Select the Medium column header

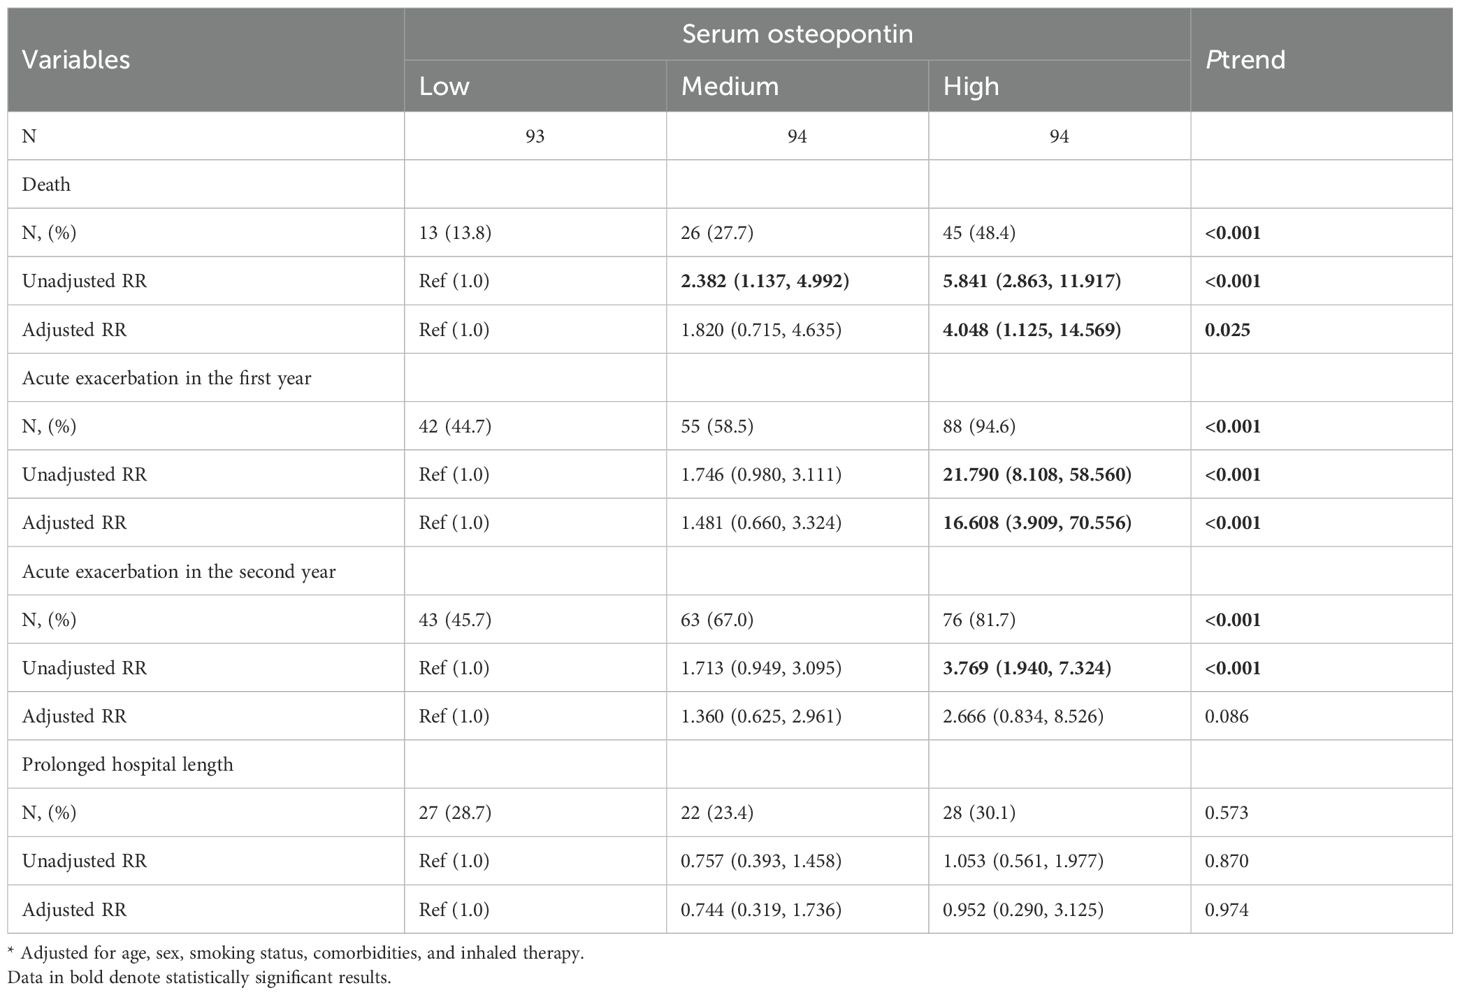pyautogui.click(x=730, y=86)
